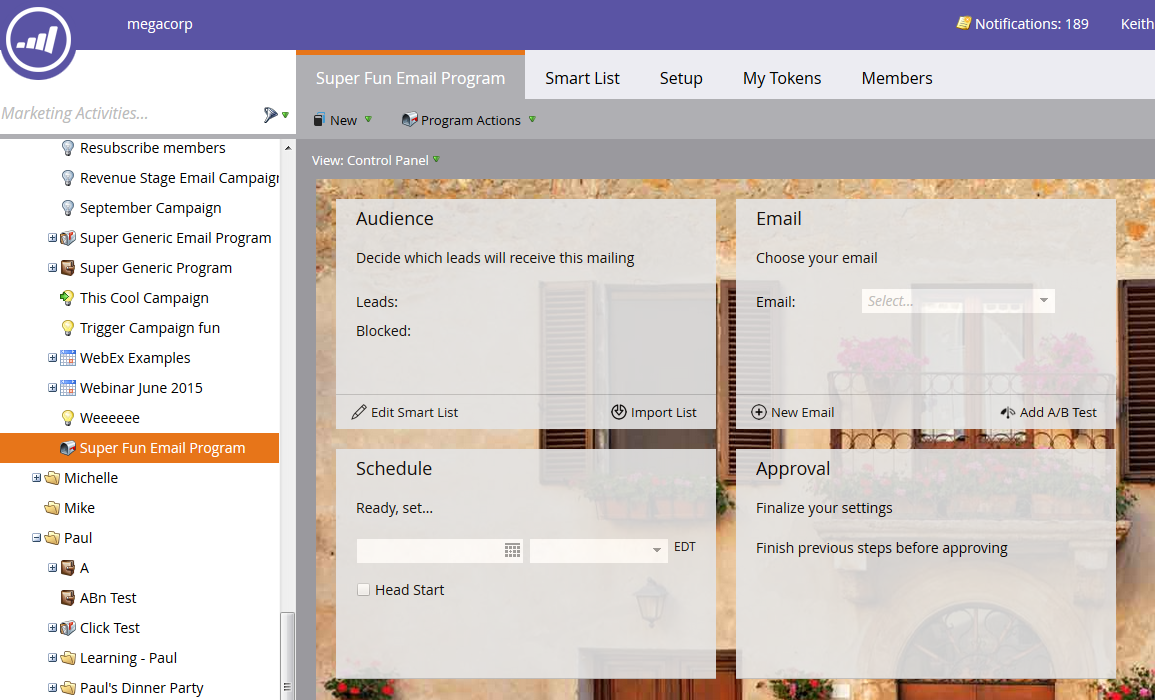Switch to the Smart List tab
The width and height of the screenshot is (1155, 700).
point(582,78)
